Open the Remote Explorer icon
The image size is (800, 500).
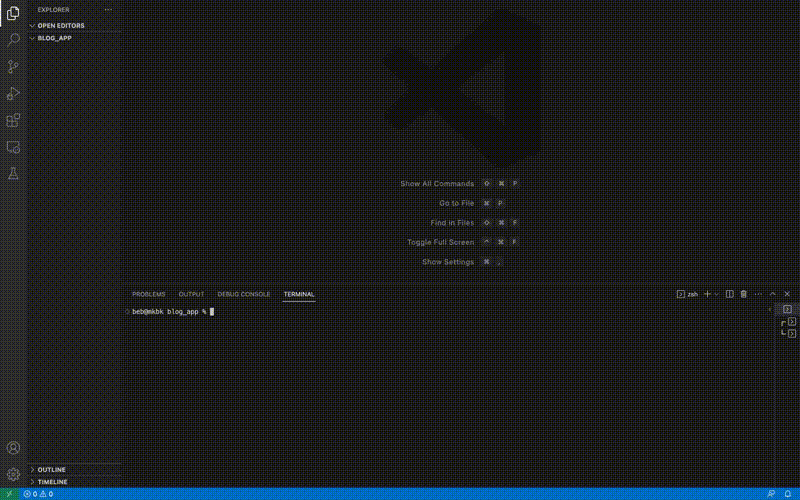click(13, 147)
